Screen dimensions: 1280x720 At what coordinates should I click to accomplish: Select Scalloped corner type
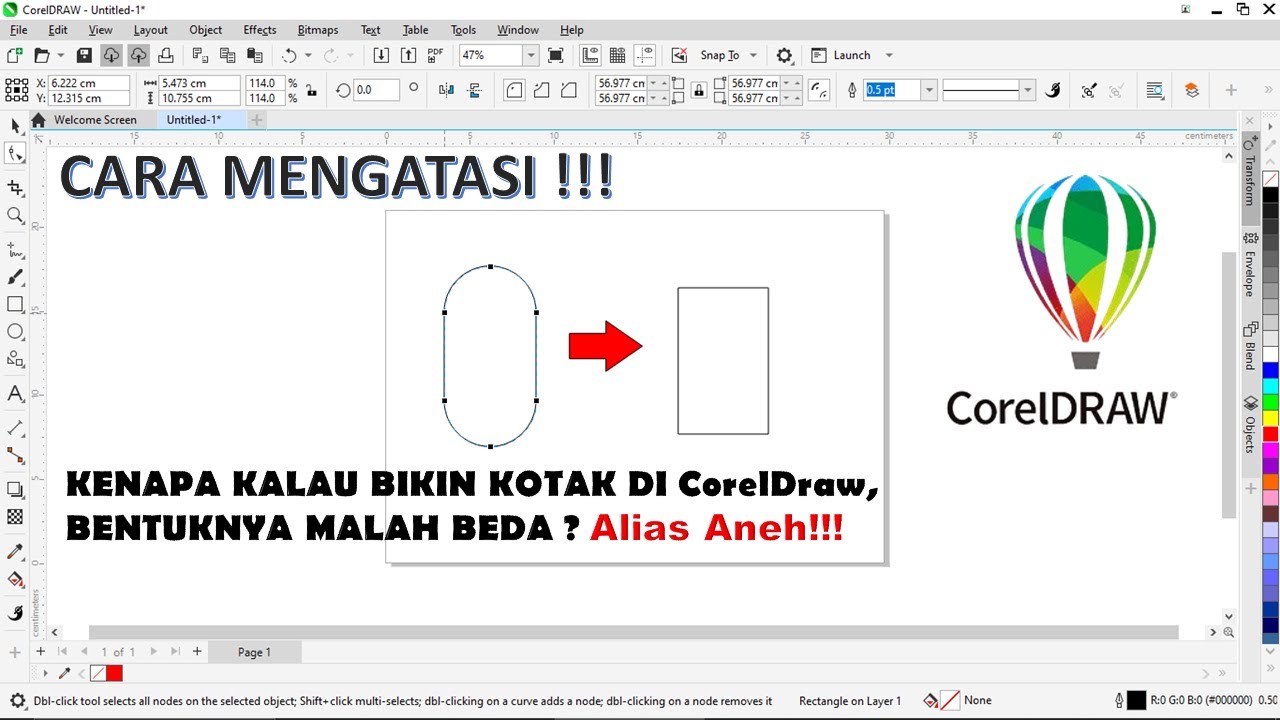click(541, 90)
